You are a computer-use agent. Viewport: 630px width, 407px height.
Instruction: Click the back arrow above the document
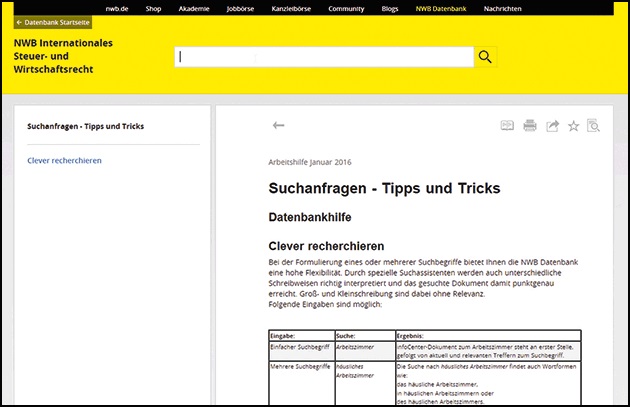[x=279, y=125]
